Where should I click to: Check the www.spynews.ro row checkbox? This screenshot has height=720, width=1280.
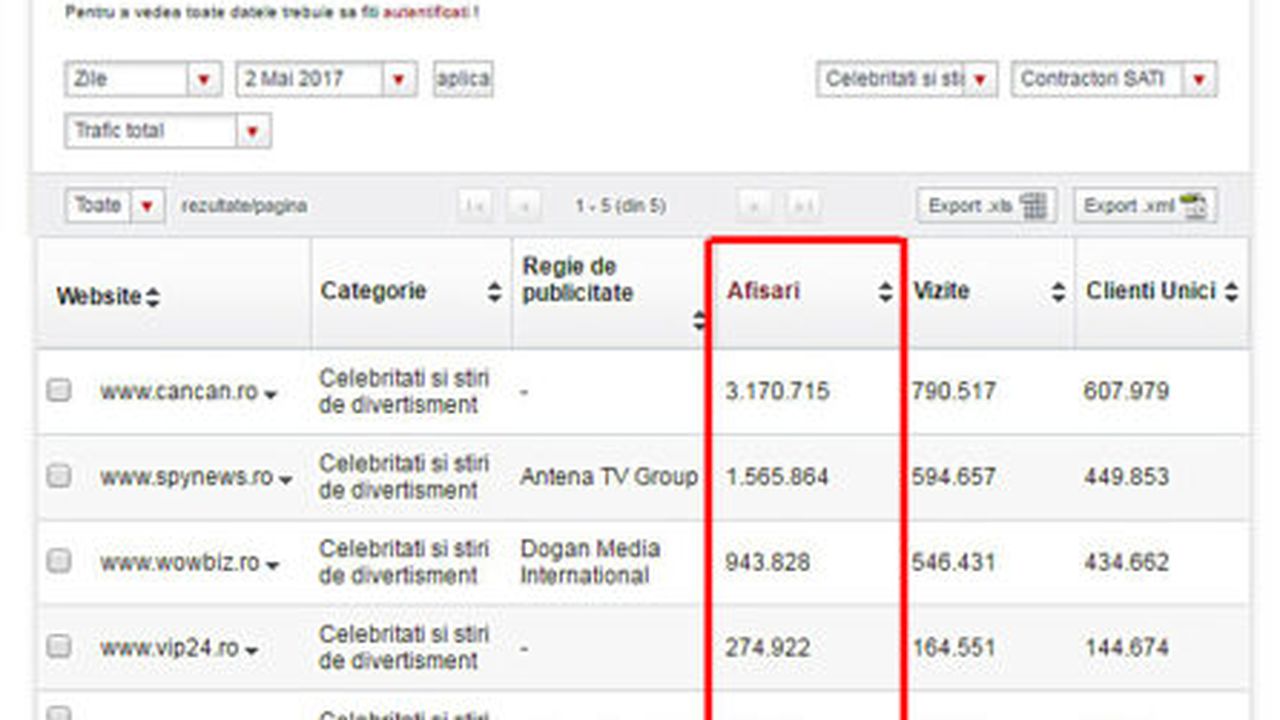60,476
